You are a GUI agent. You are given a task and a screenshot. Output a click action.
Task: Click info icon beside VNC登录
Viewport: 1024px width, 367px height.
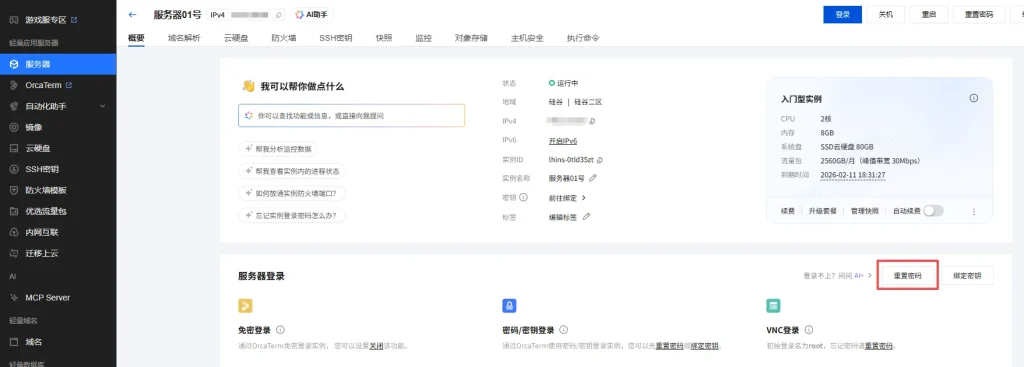coord(809,330)
